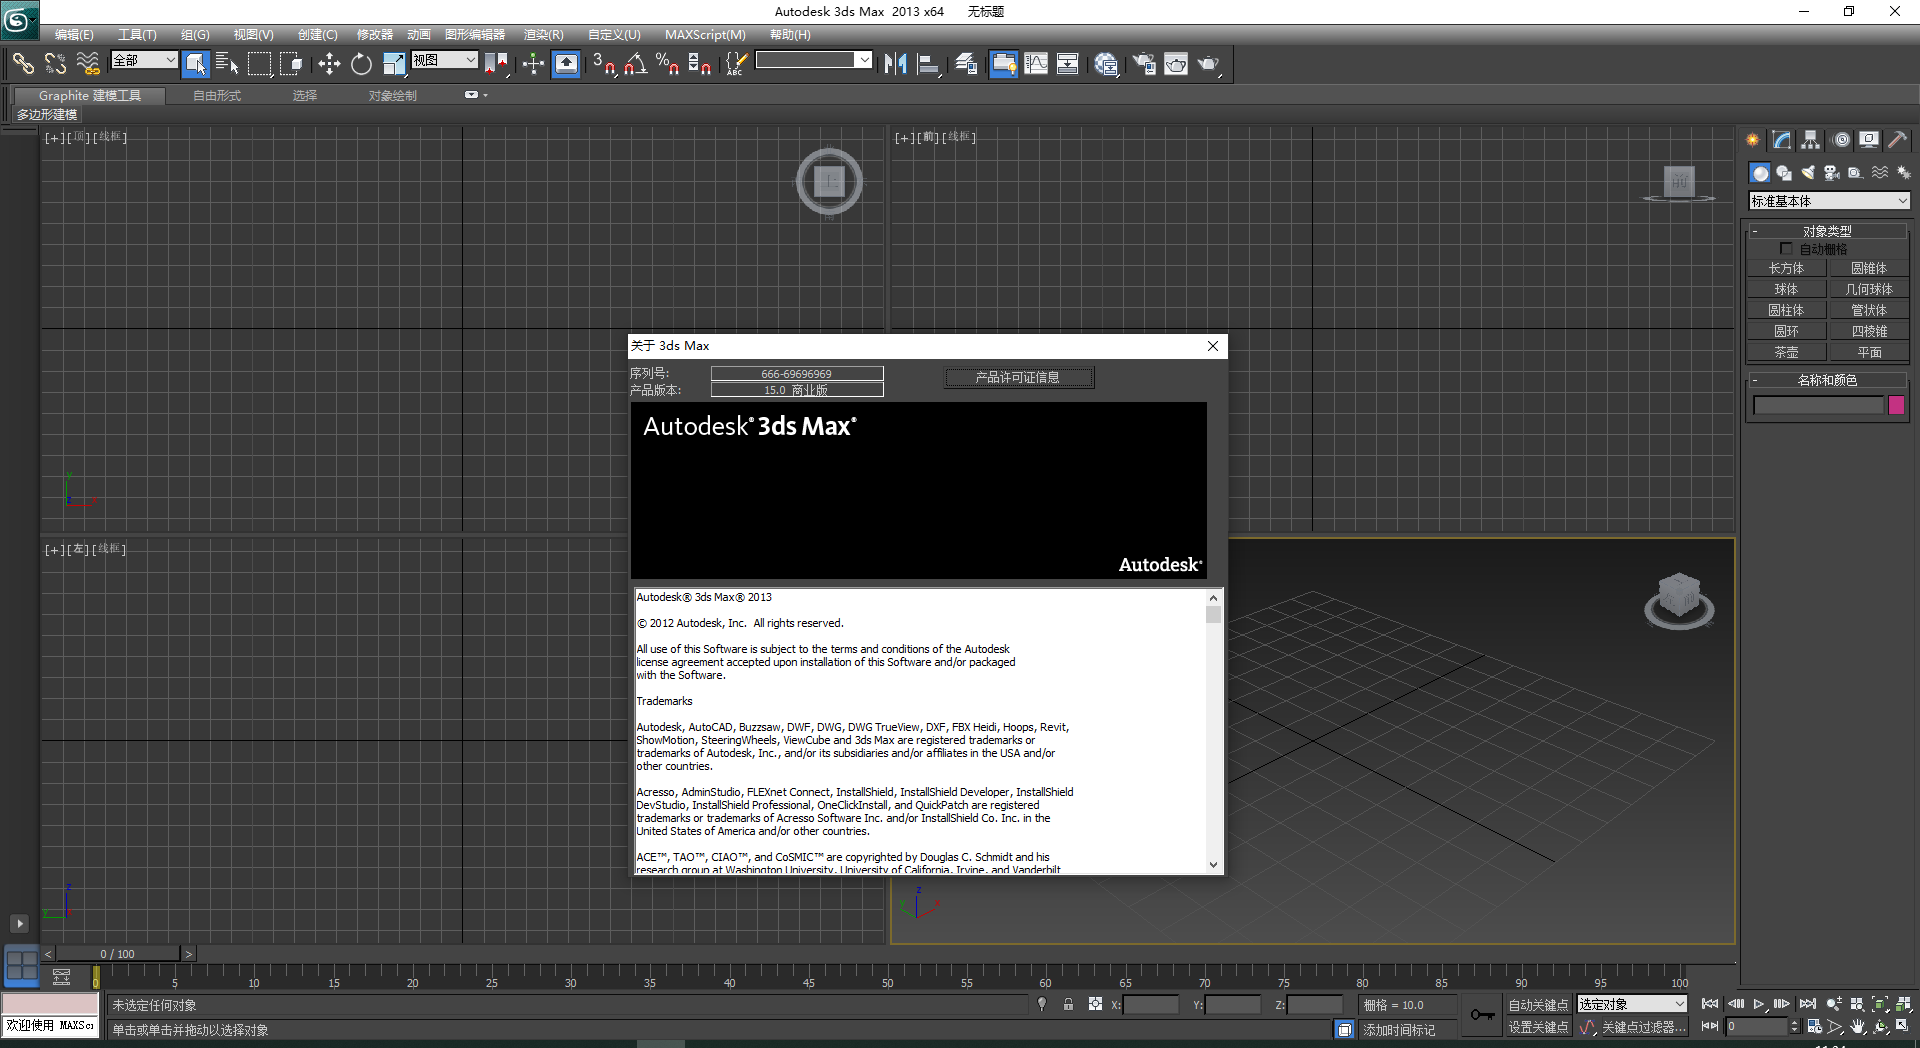The width and height of the screenshot is (1920, 1048).
Task: Toggle the Angle Snap button
Action: 635,64
